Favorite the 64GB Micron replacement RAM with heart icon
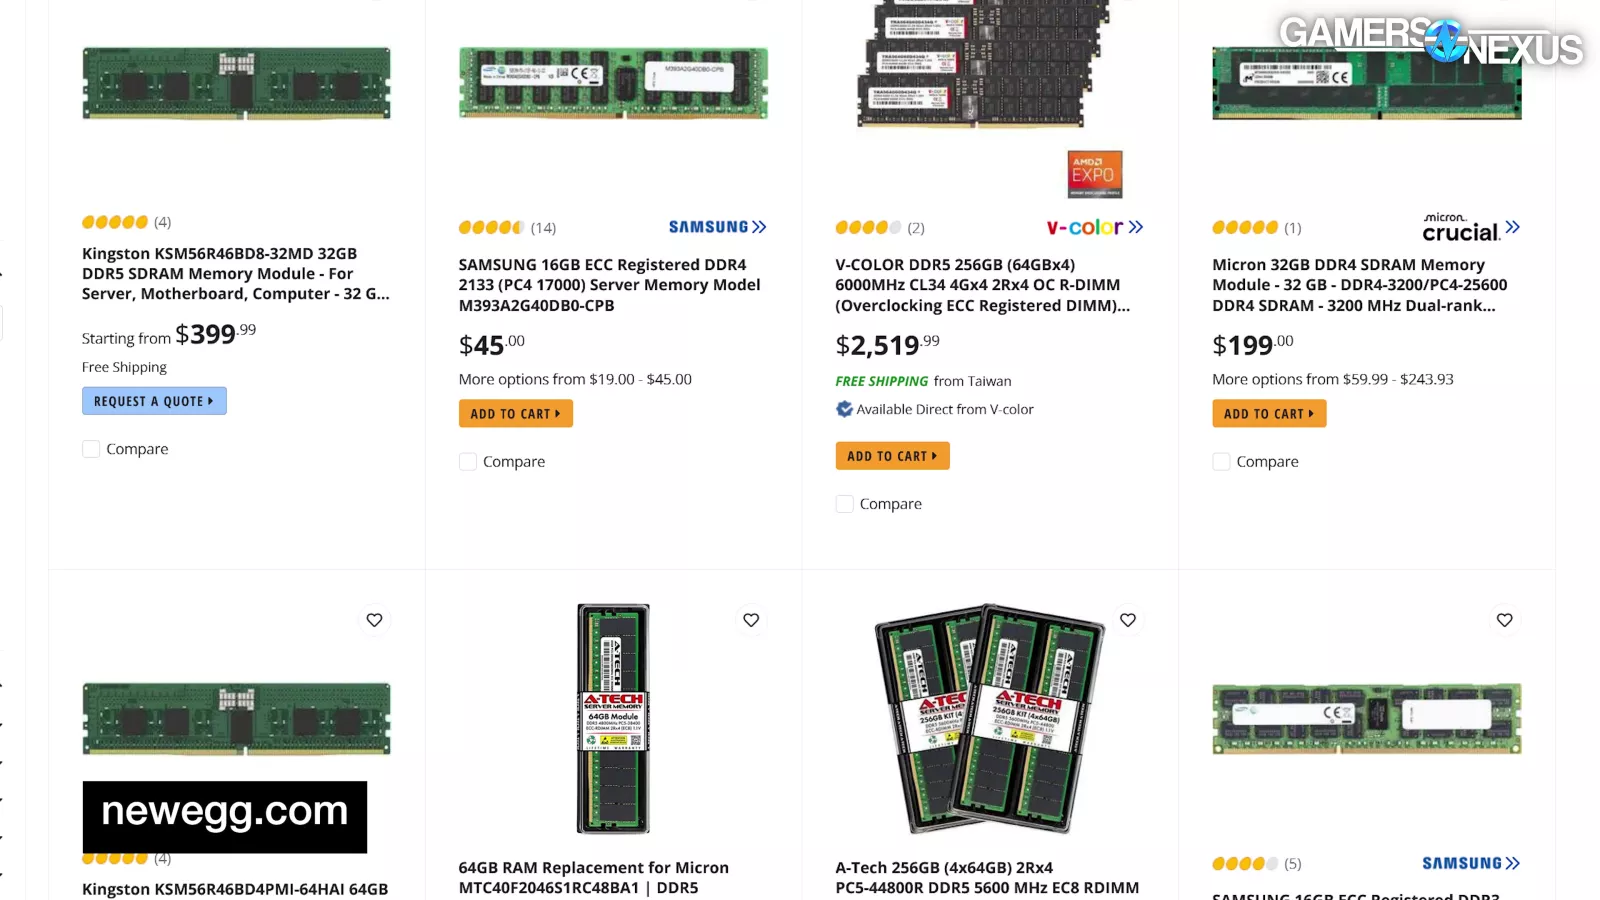This screenshot has height=900, width=1600. [751, 620]
